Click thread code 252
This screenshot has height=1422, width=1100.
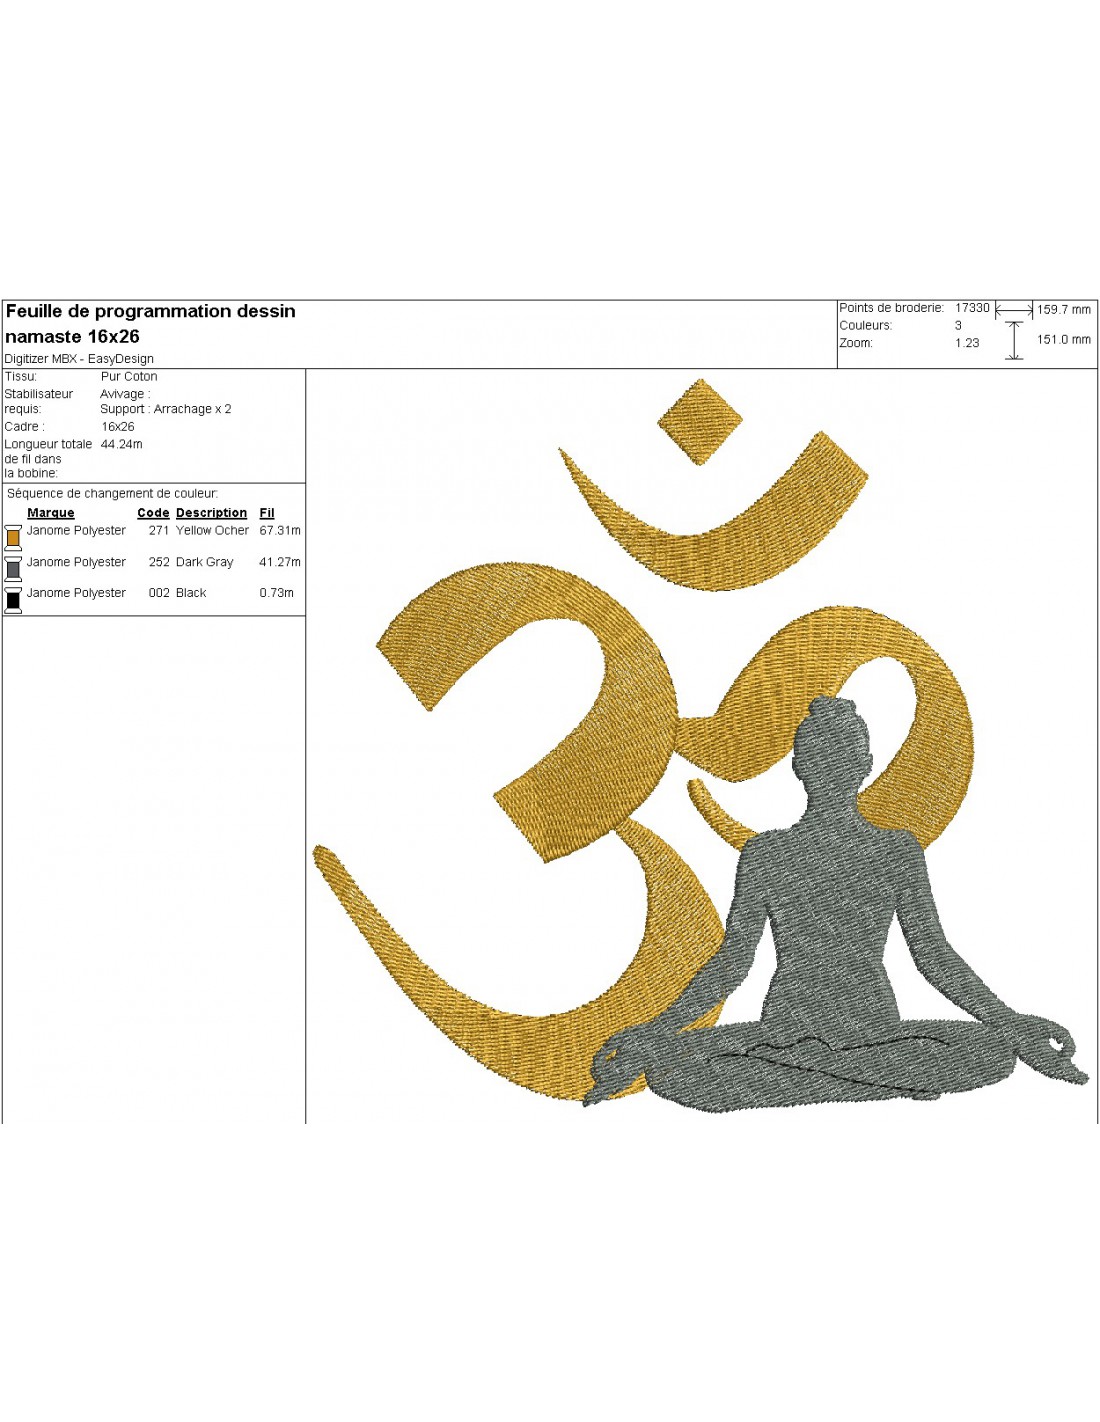(159, 562)
